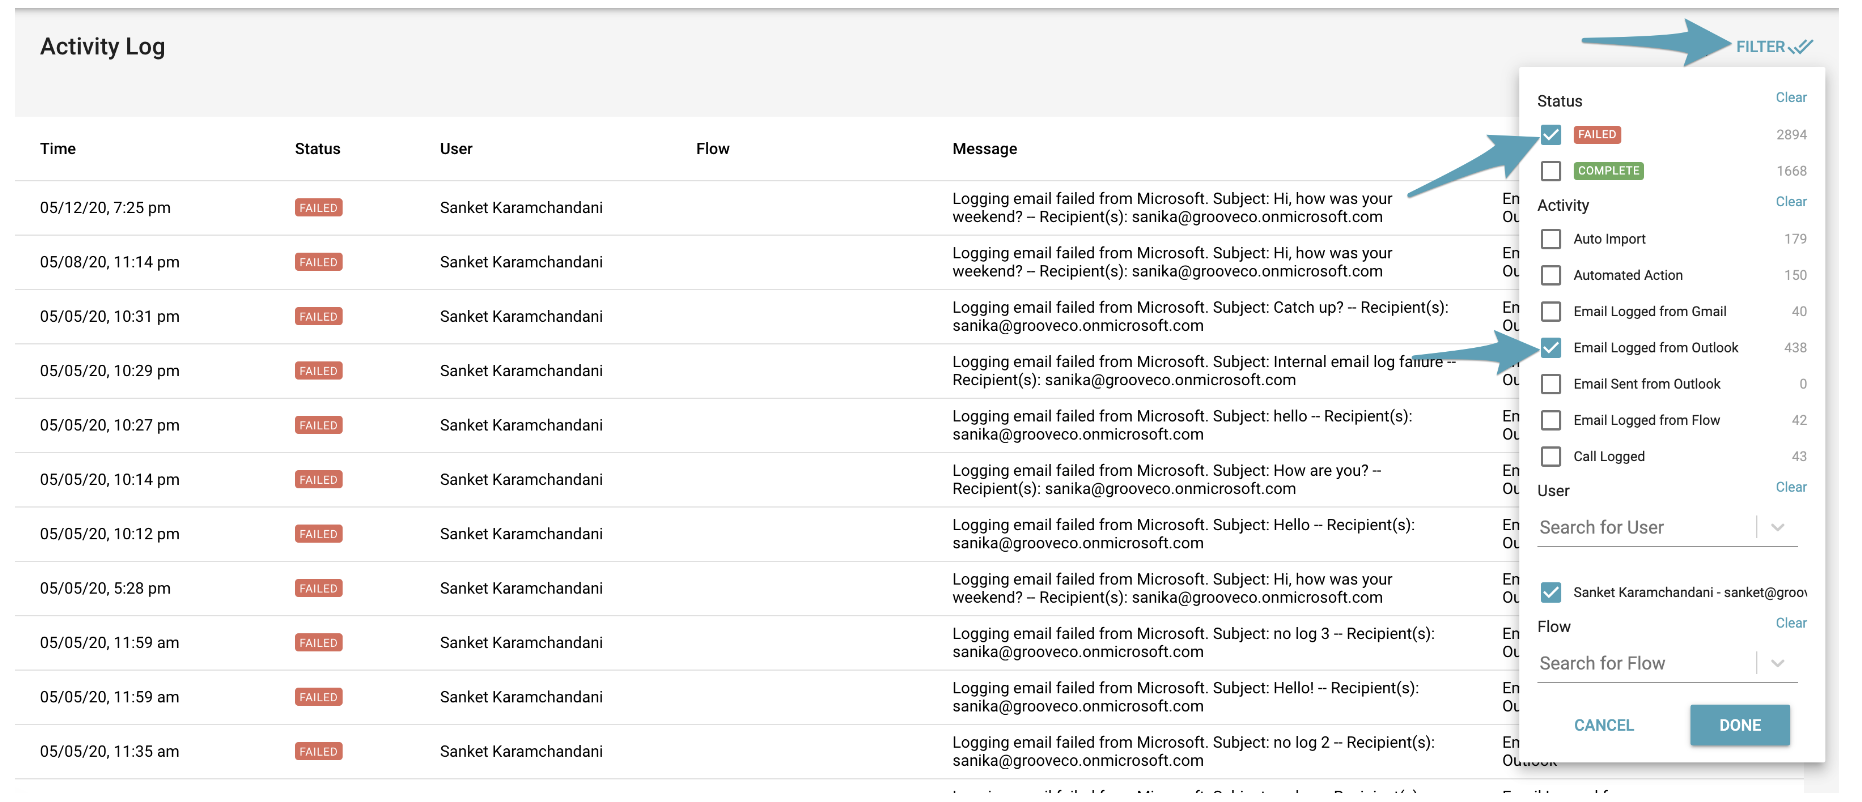Clear the Status filter section
1862x802 pixels.
[1790, 98]
